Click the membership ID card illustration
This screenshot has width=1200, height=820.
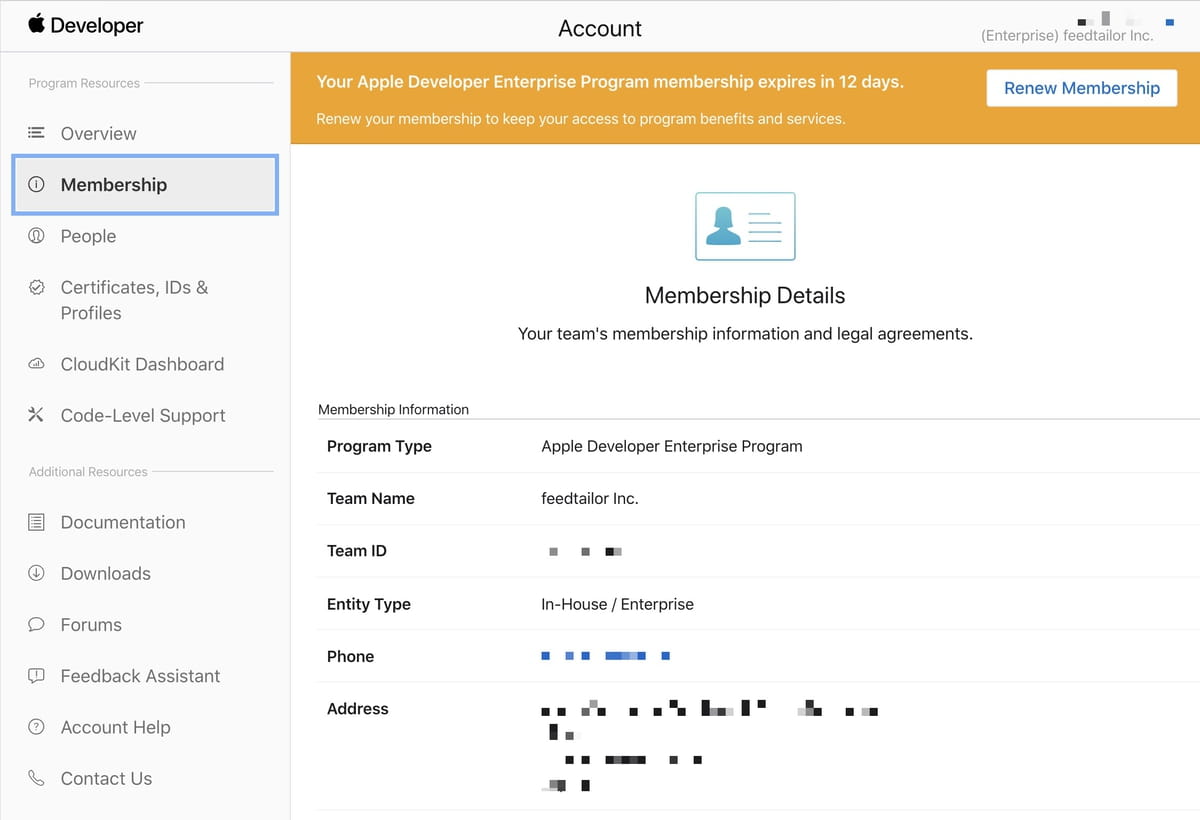(x=745, y=226)
